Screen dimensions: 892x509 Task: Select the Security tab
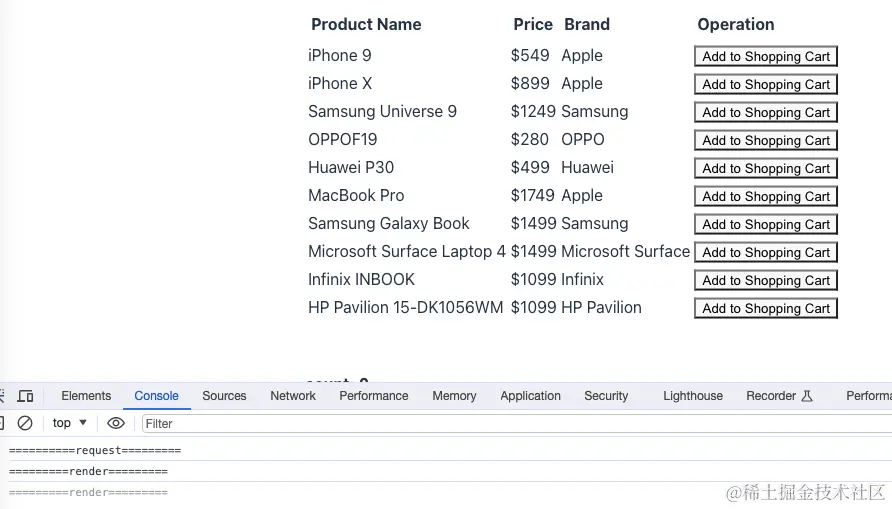(x=606, y=396)
